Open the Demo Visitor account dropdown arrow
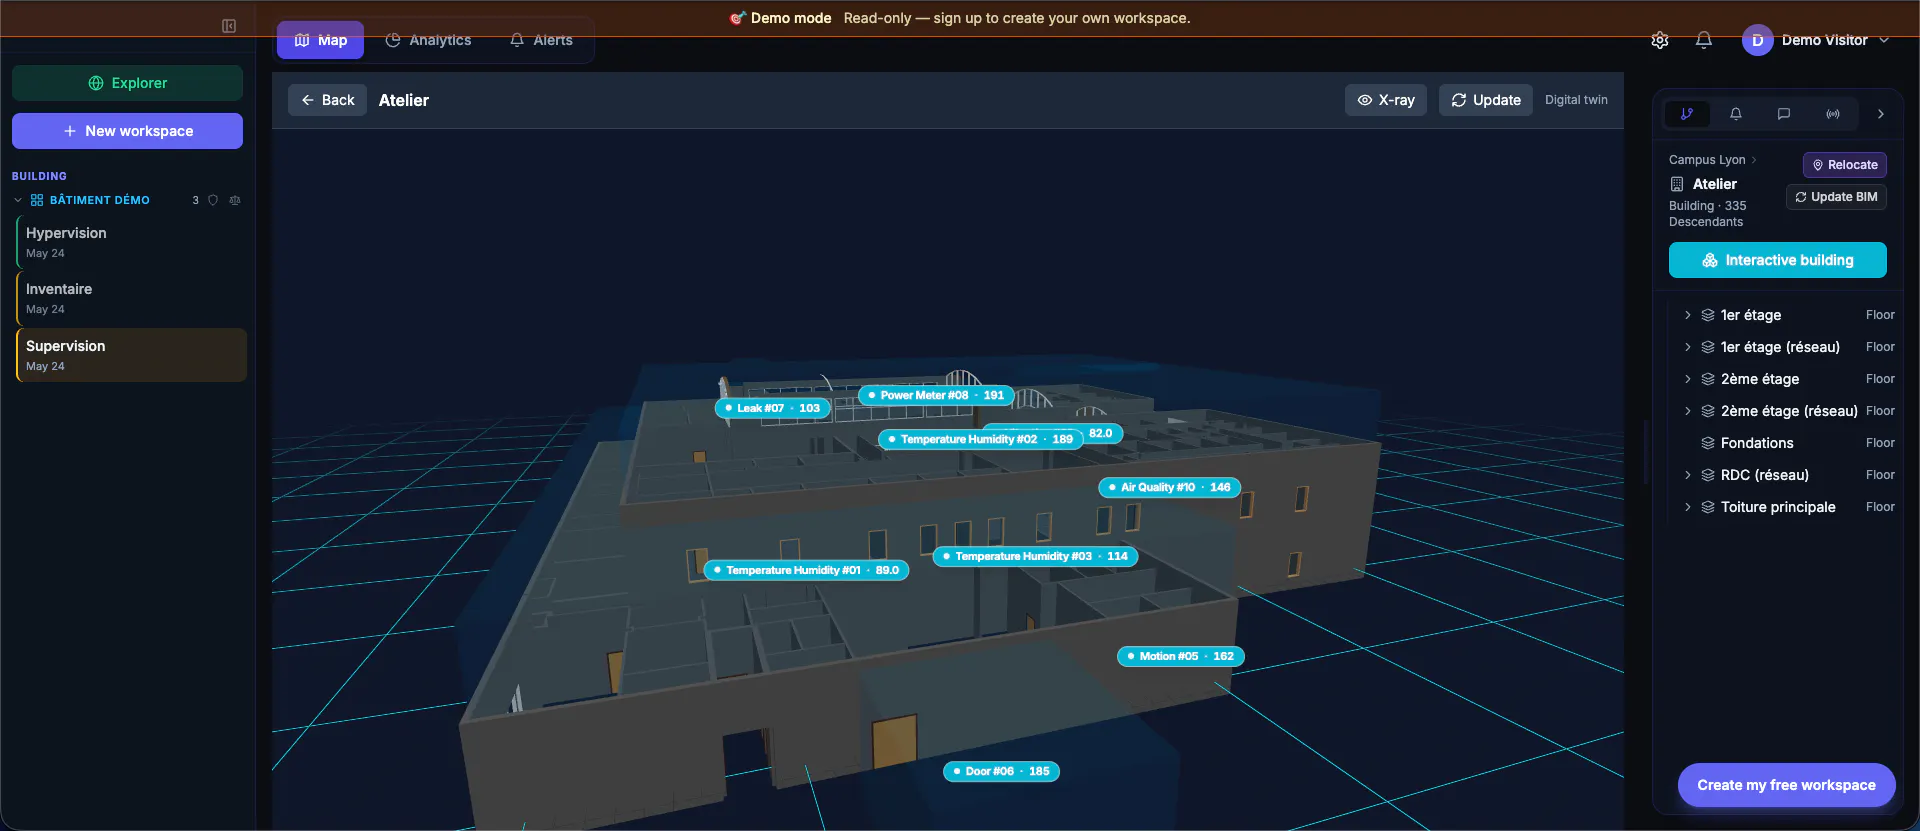Screen dimensions: 1920x831 tap(1884, 40)
